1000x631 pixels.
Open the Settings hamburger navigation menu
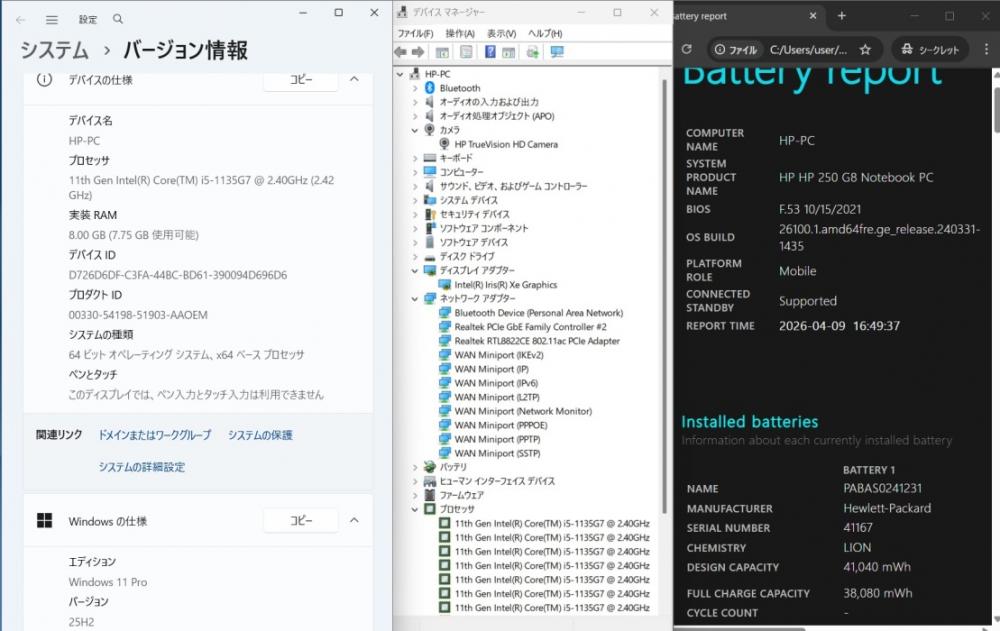52,19
